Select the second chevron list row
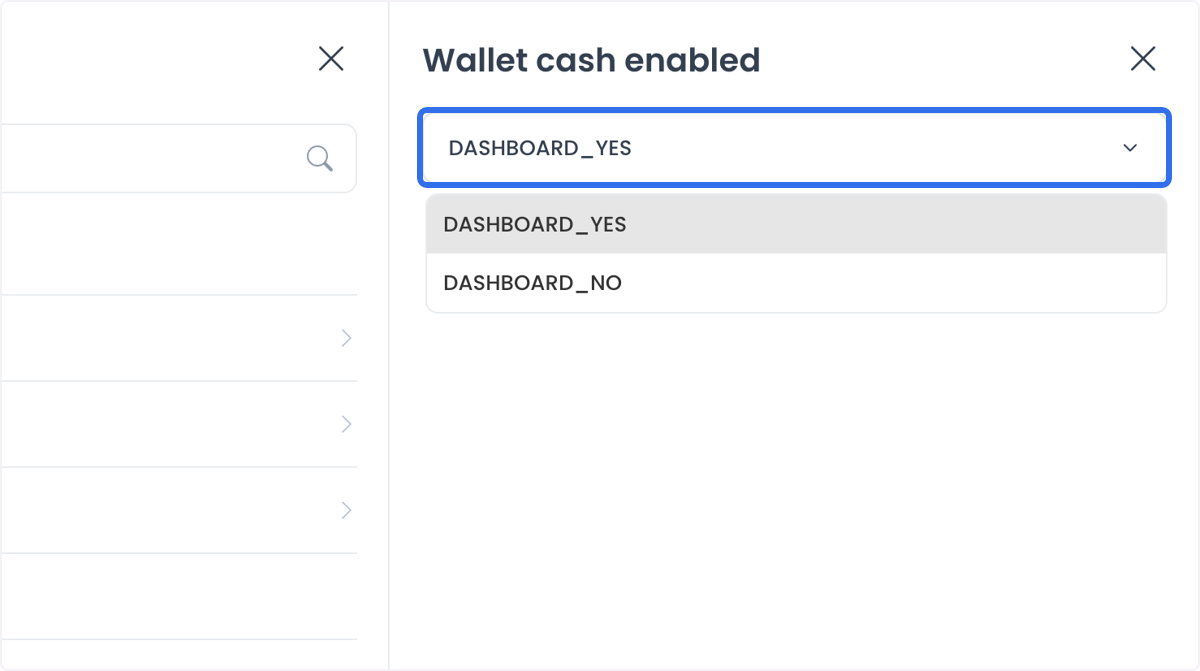 point(178,424)
